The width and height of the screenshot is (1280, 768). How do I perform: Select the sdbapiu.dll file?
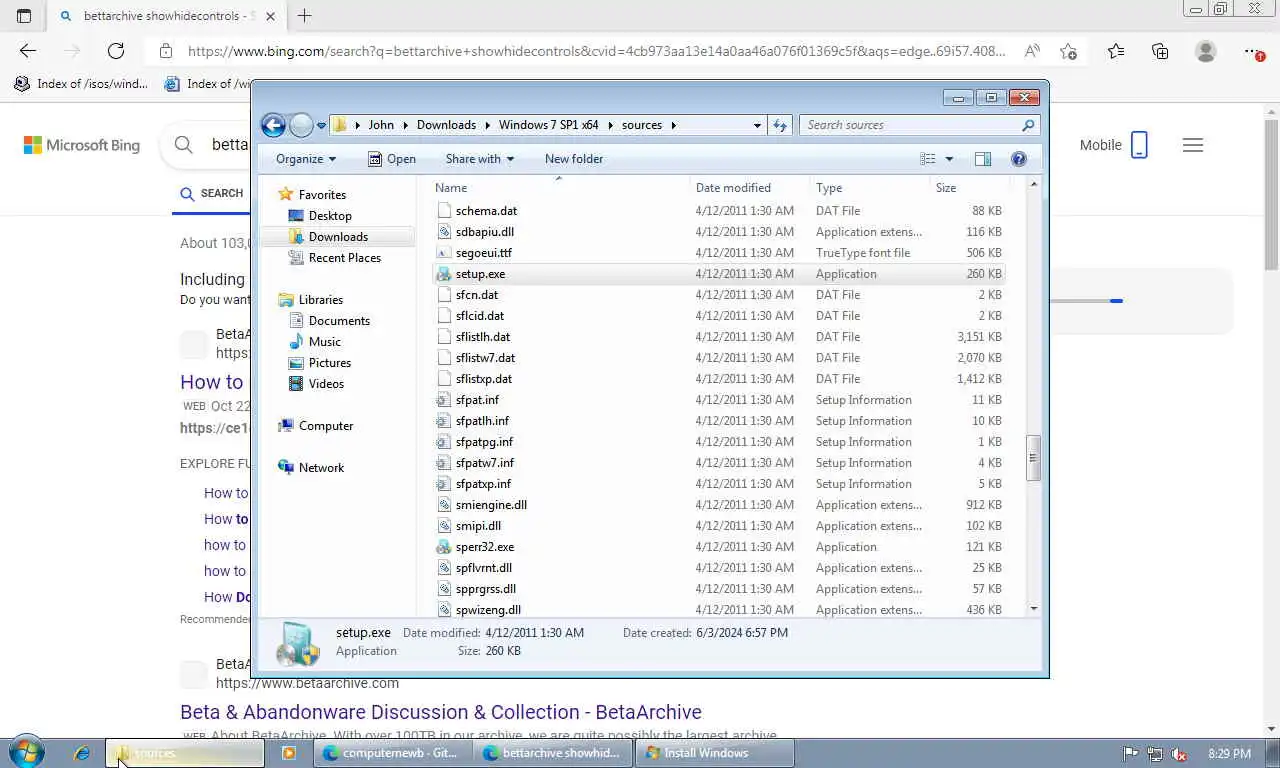pos(484,232)
